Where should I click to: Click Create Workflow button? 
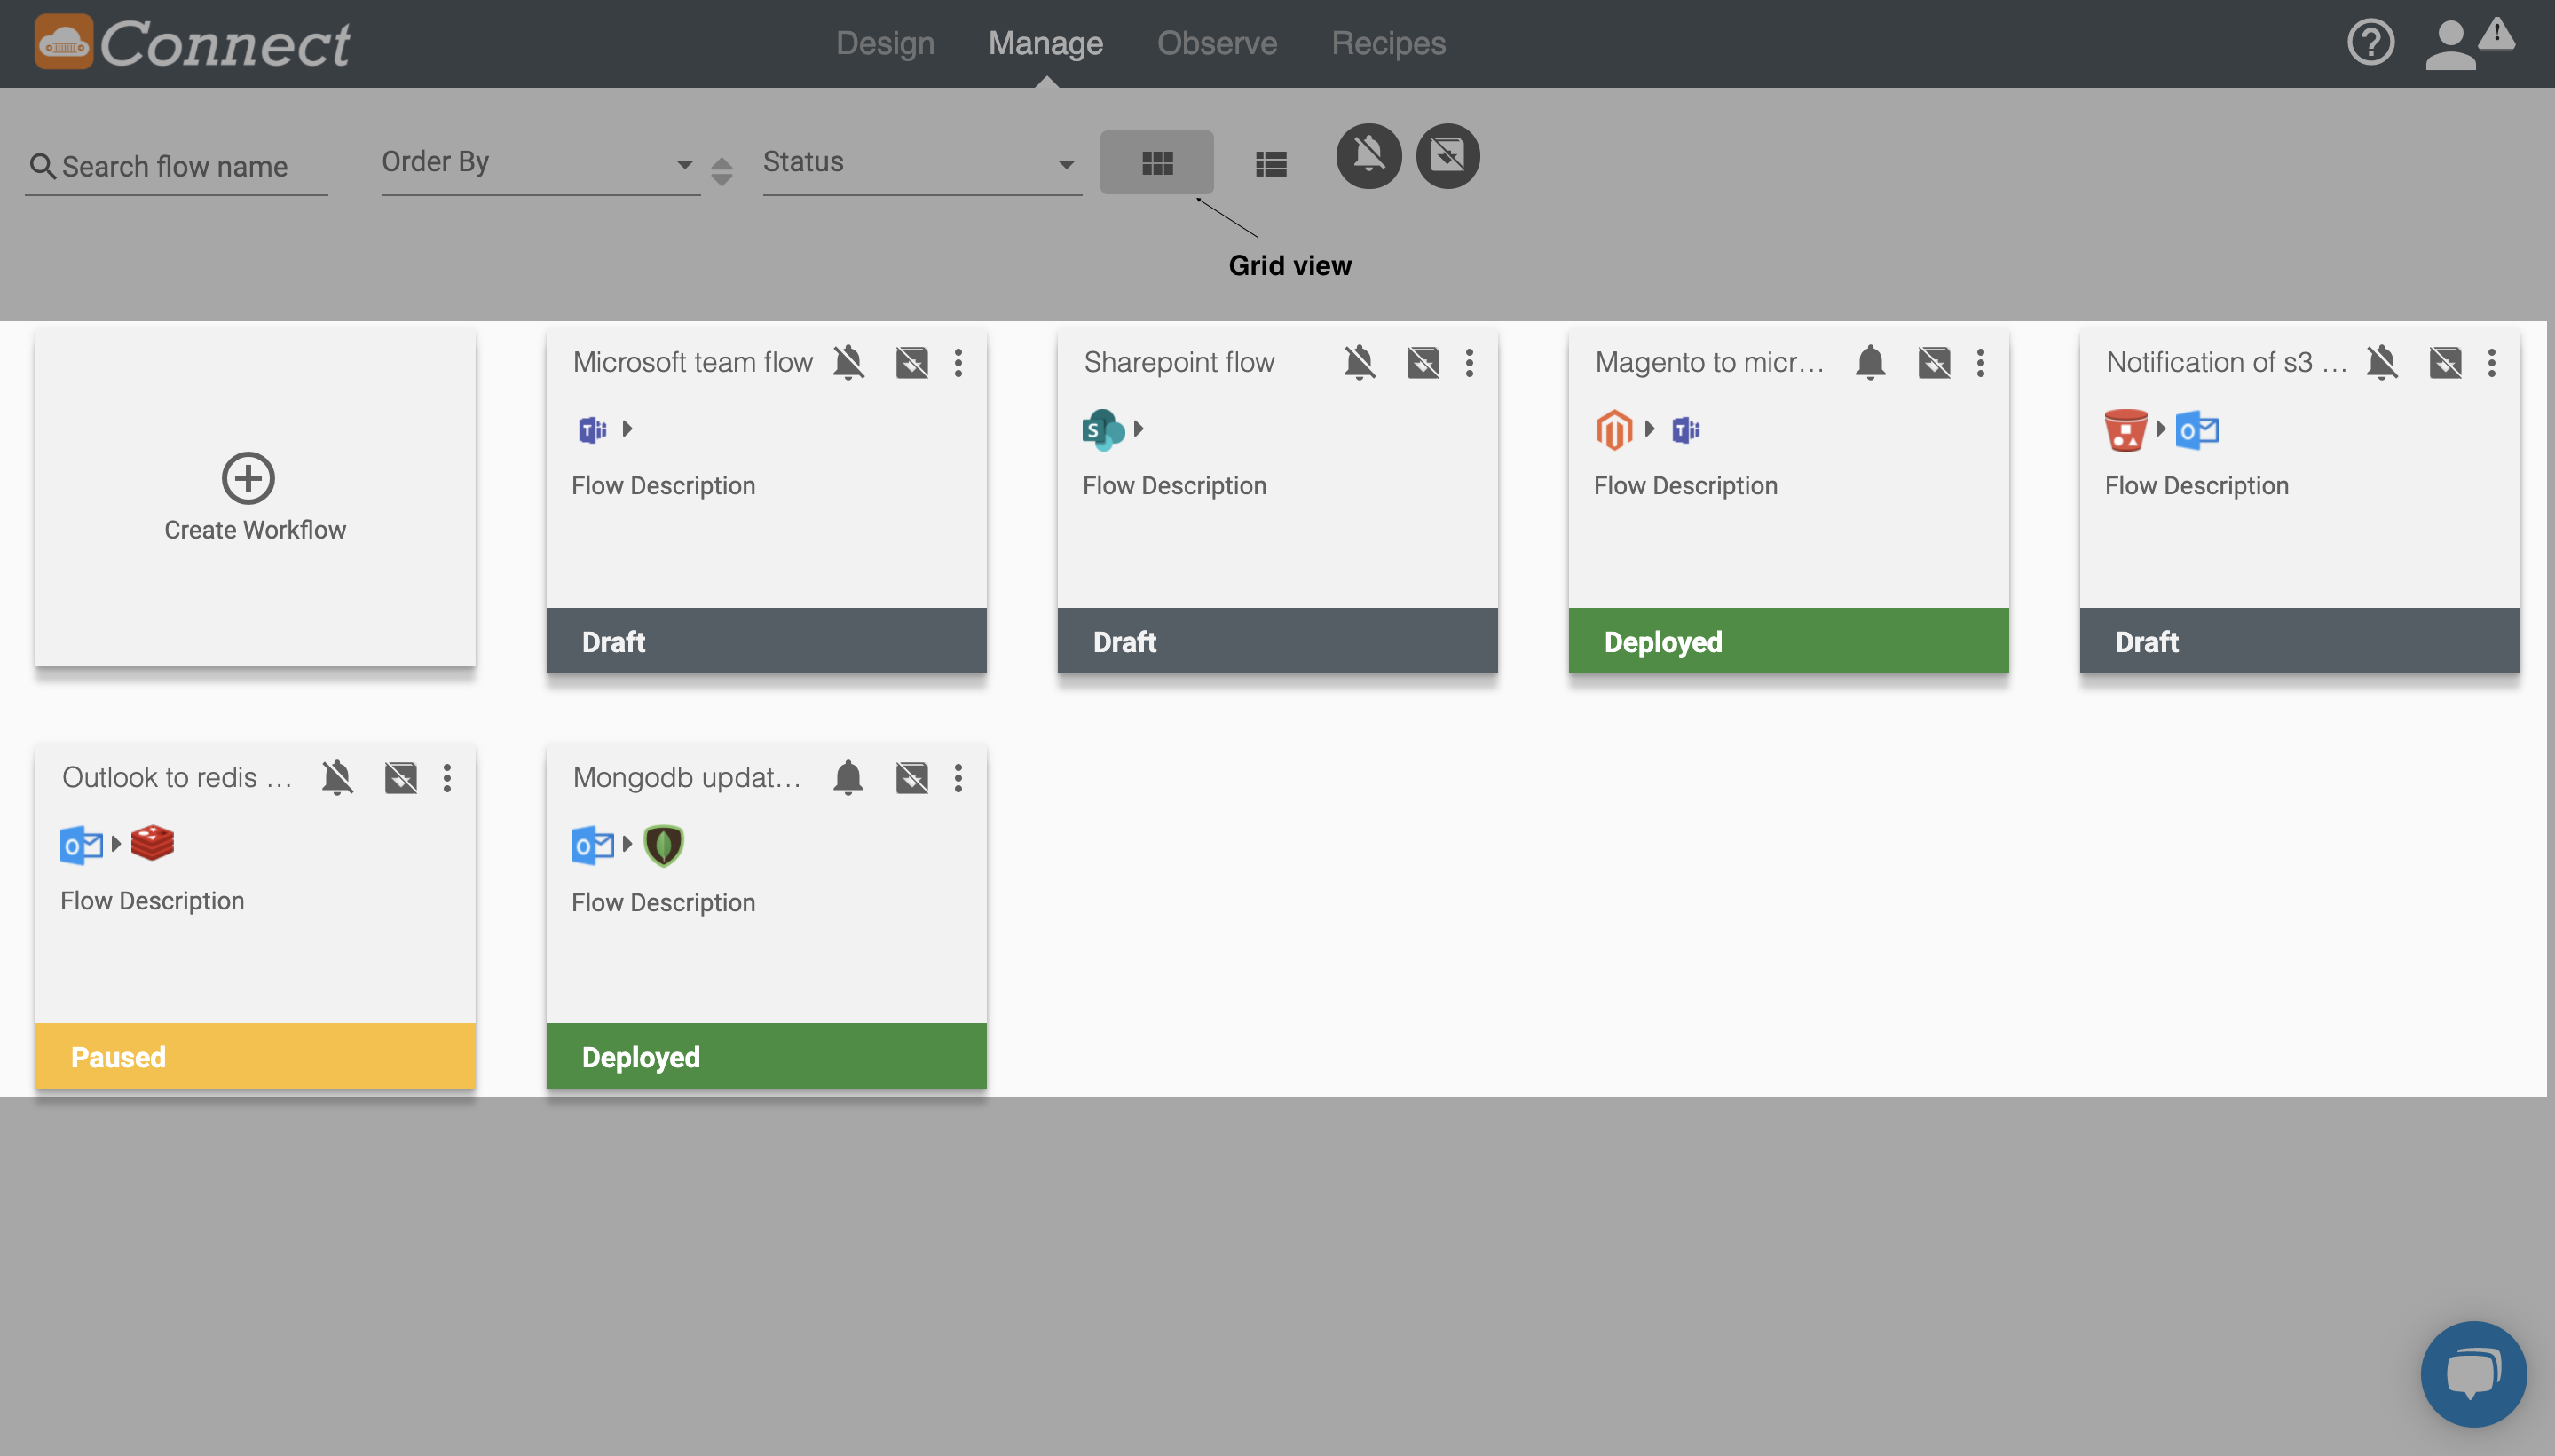[x=255, y=498]
